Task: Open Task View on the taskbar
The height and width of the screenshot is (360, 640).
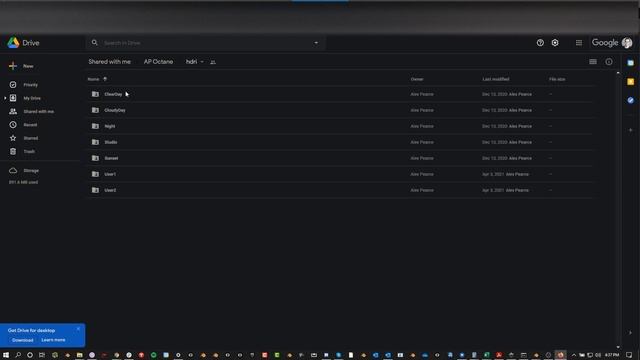Action: [x=42, y=355]
